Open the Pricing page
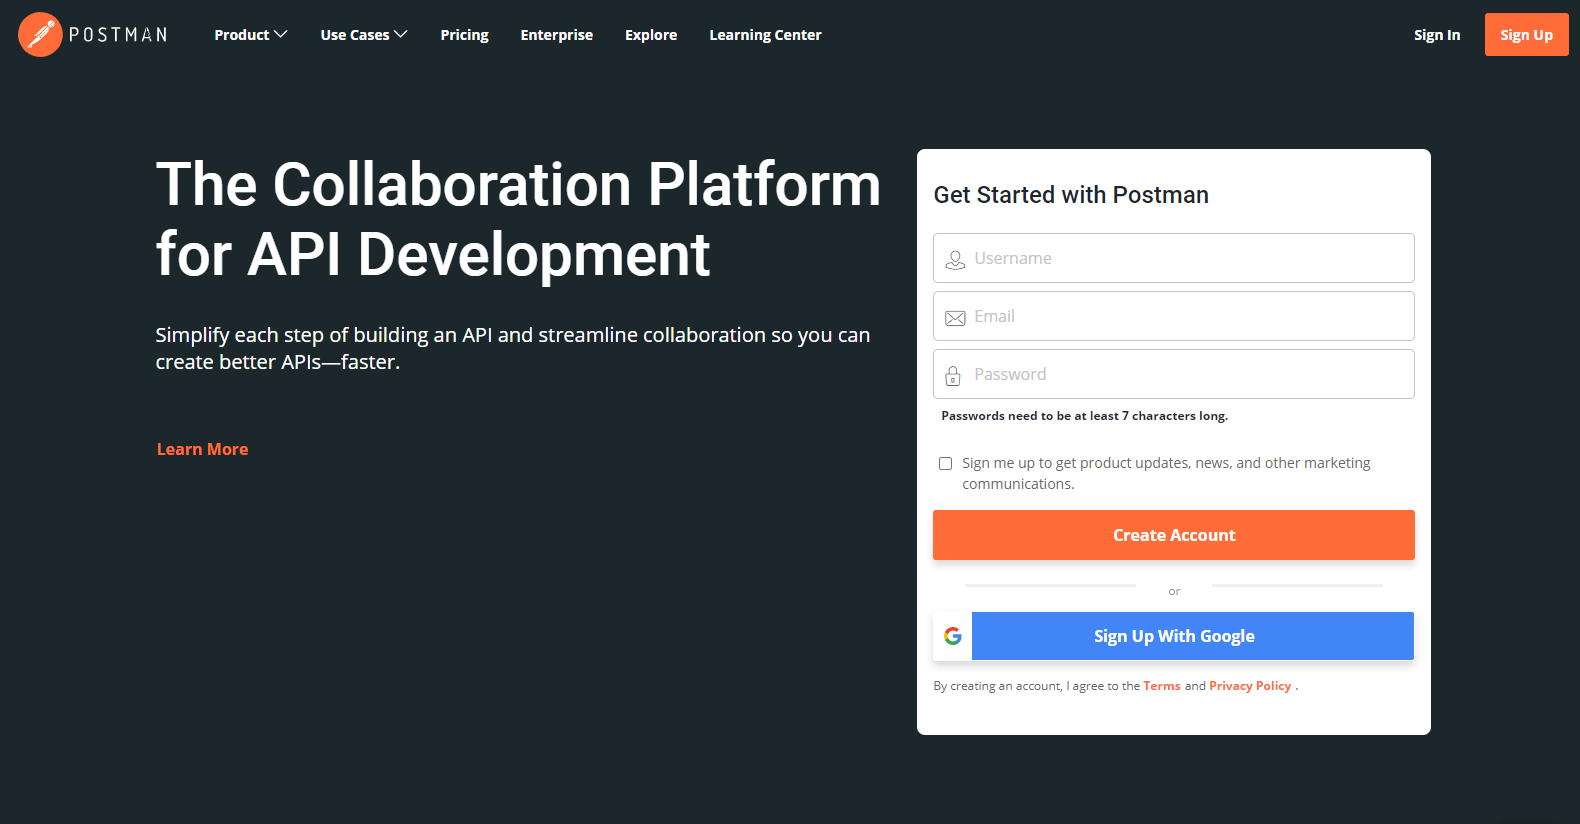This screenshot has width=1580, height=824. [x=464, y=35]
